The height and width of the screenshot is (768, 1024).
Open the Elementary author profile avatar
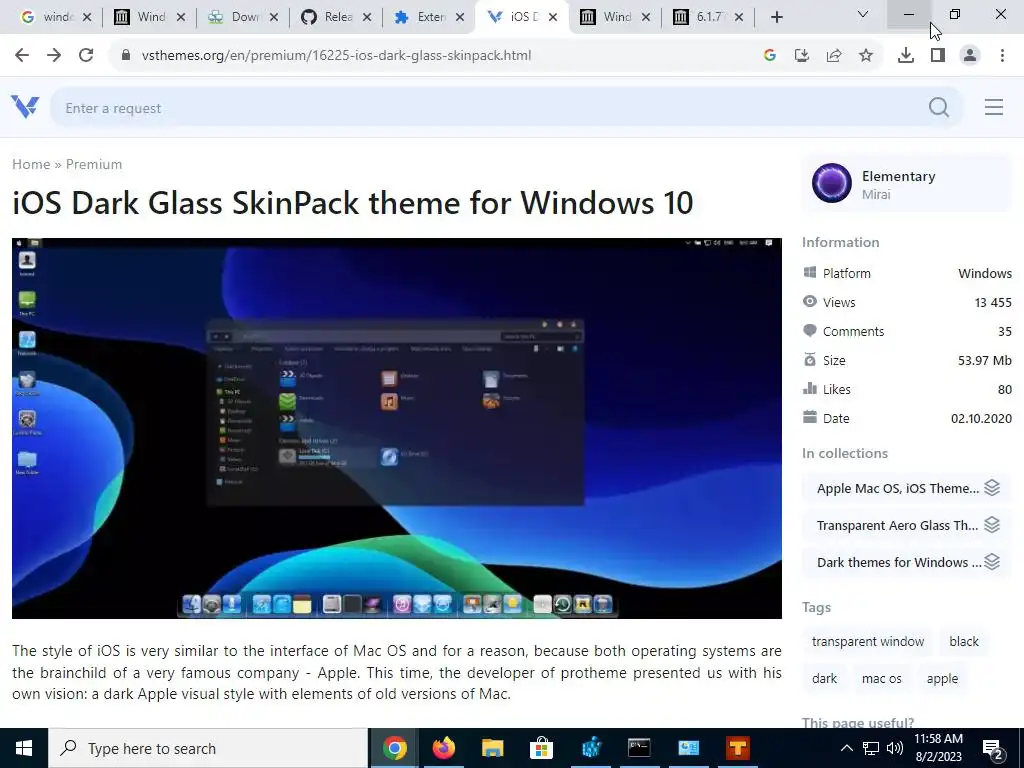[831, 183]
